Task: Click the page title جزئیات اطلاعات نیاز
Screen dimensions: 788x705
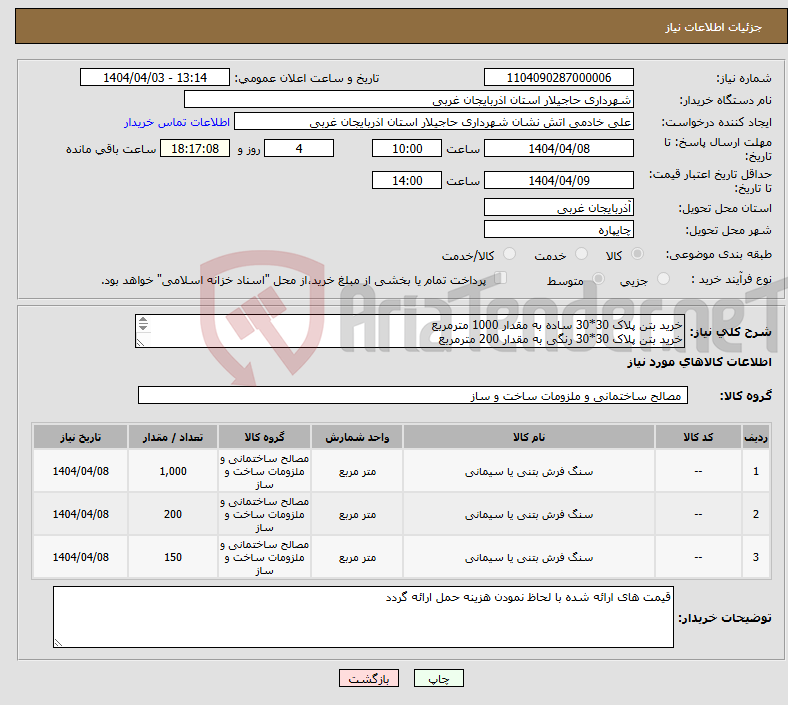Action: [x=714, y=27]
